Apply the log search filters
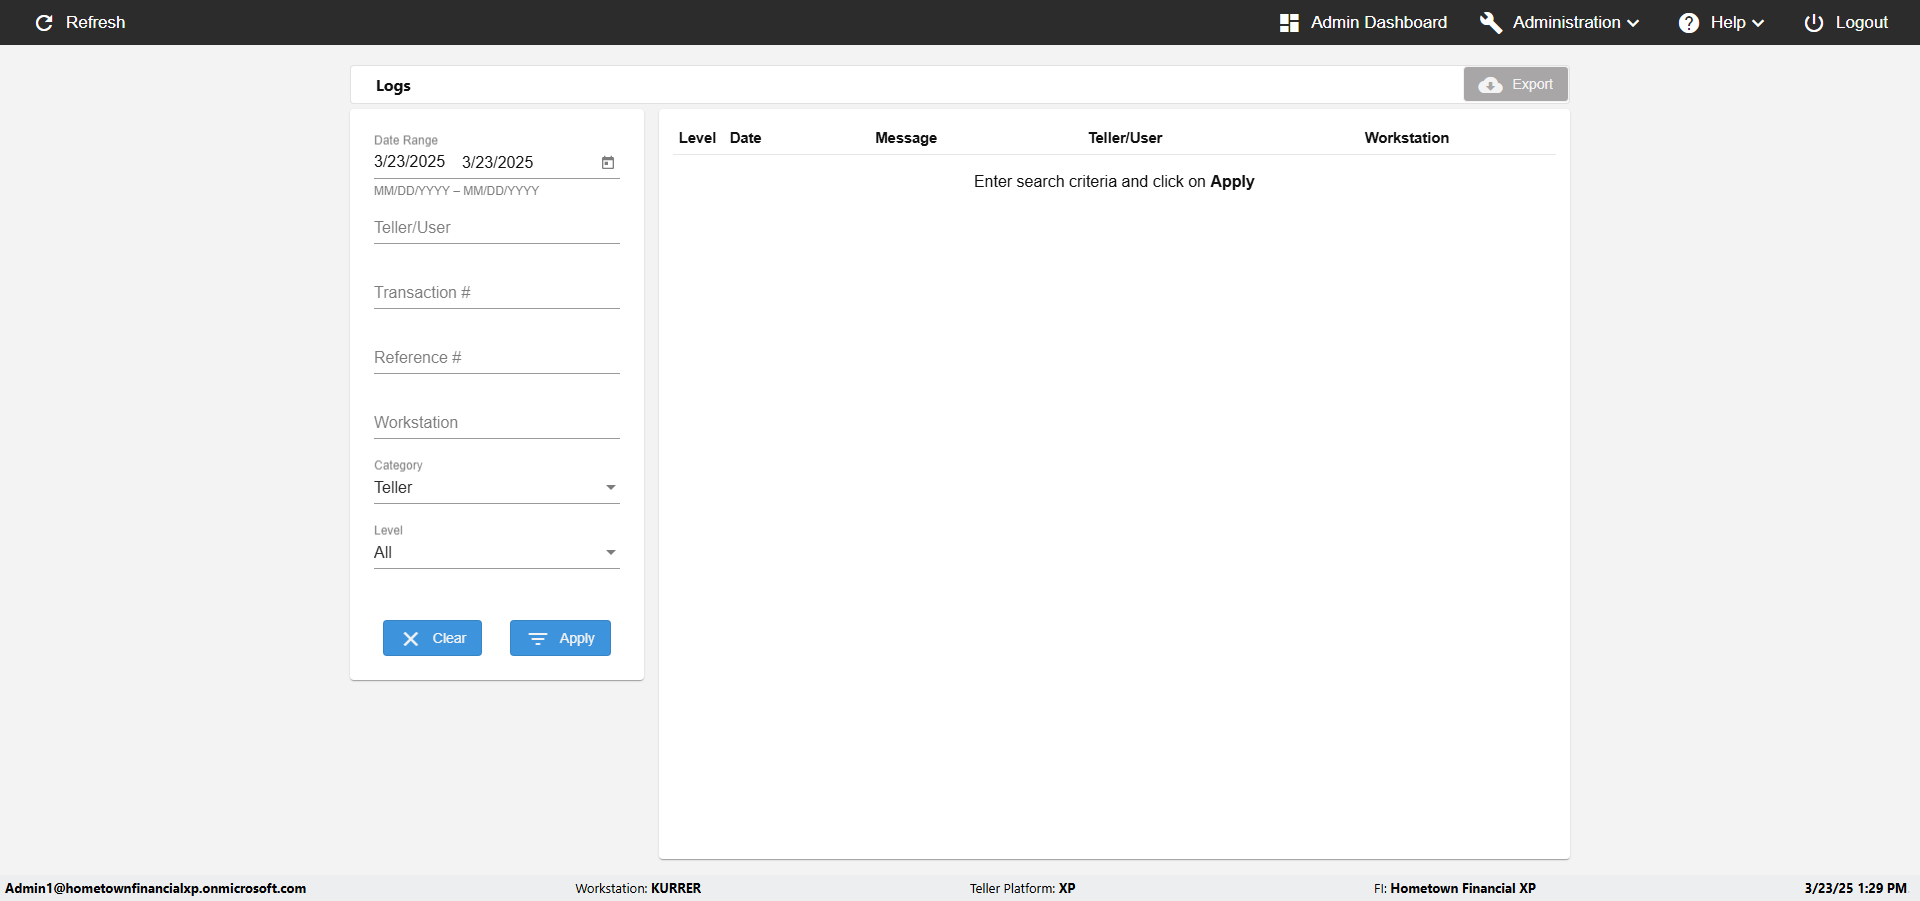This screenshot has height=901, width=1920. tap(560, 638)
